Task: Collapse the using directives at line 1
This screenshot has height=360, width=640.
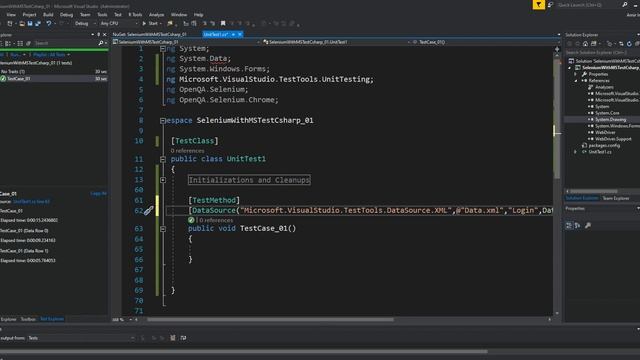Action: pos(163,49)
